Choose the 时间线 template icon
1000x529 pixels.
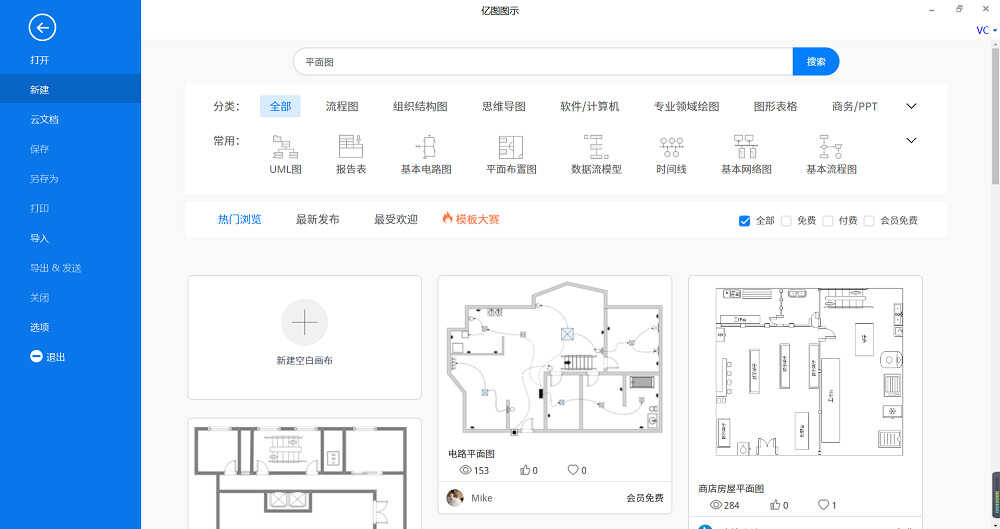point(672,147)
